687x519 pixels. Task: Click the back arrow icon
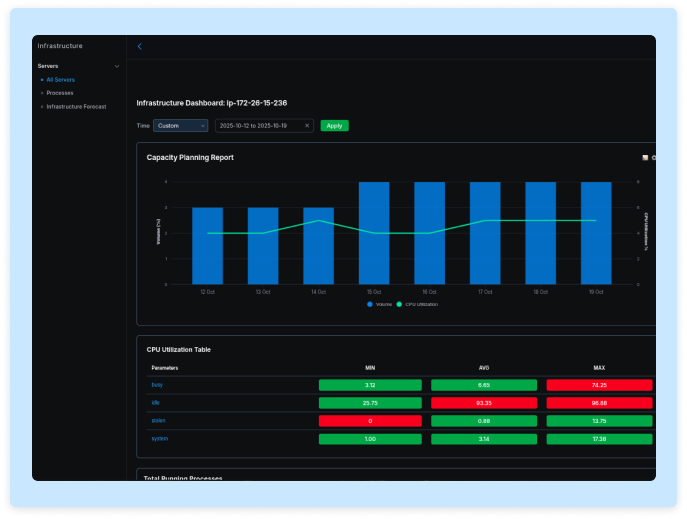click(x=140, y=46)
